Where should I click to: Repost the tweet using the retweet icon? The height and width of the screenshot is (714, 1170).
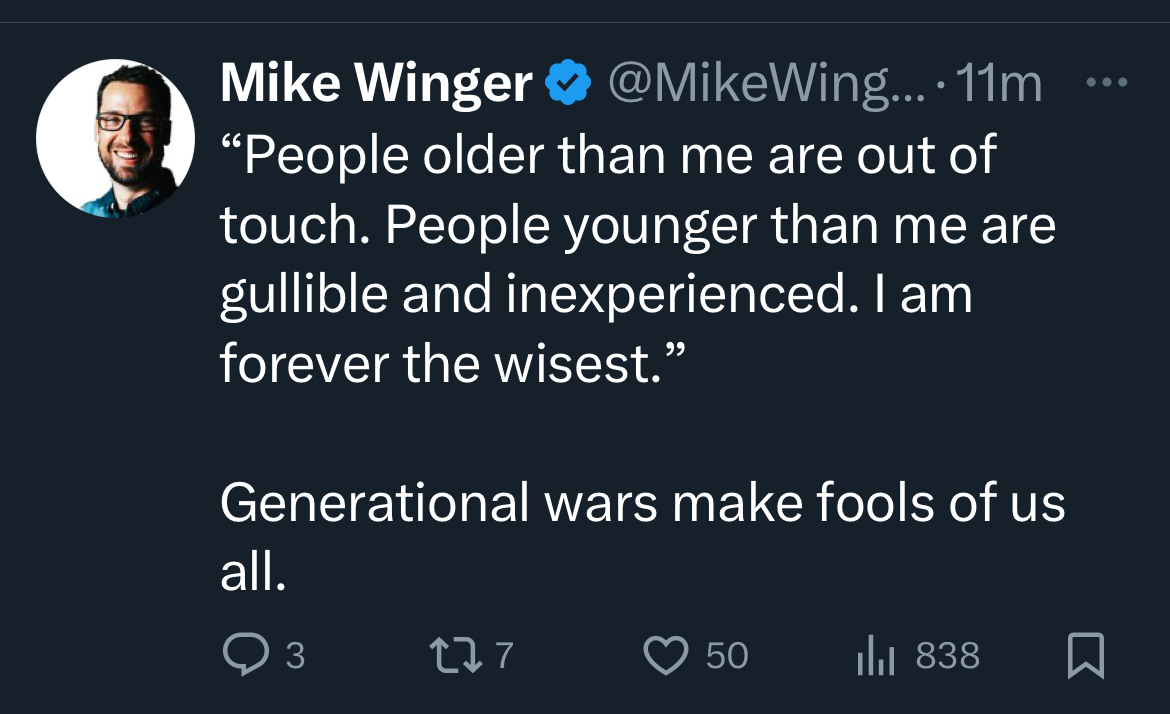click(454, 656)
